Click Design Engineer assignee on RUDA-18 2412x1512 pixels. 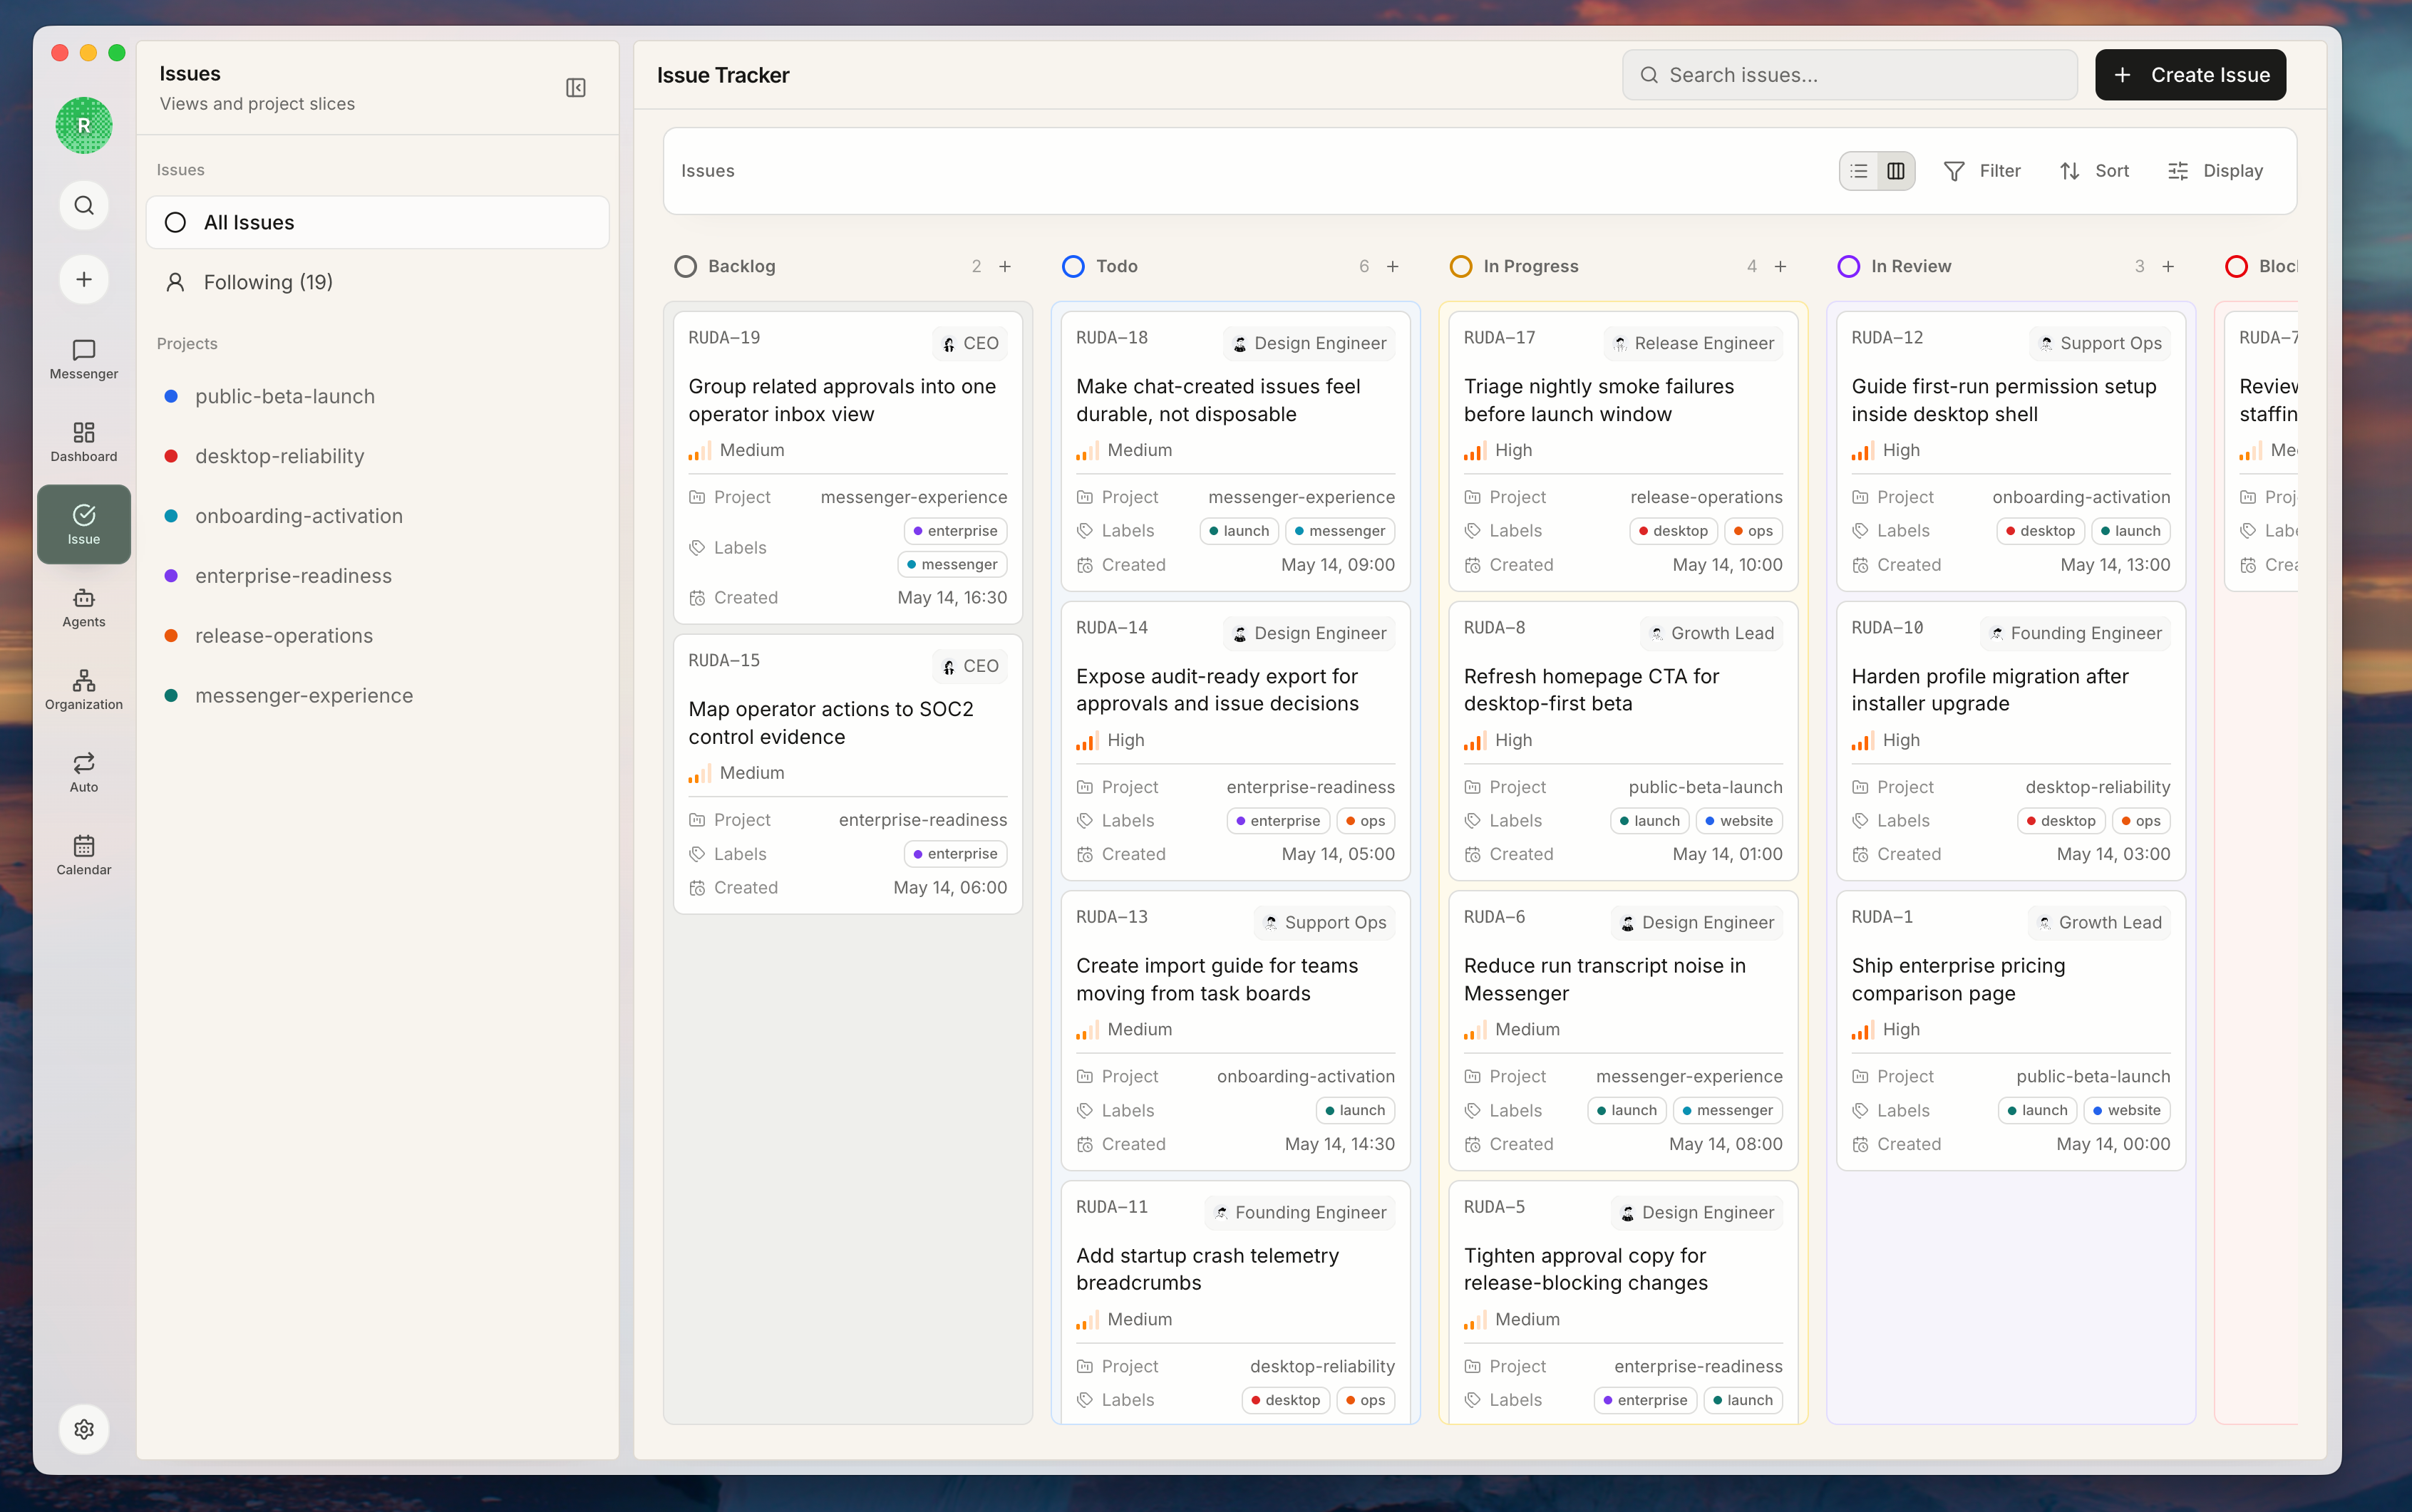pyautogui.click(x=1308, y=343)
